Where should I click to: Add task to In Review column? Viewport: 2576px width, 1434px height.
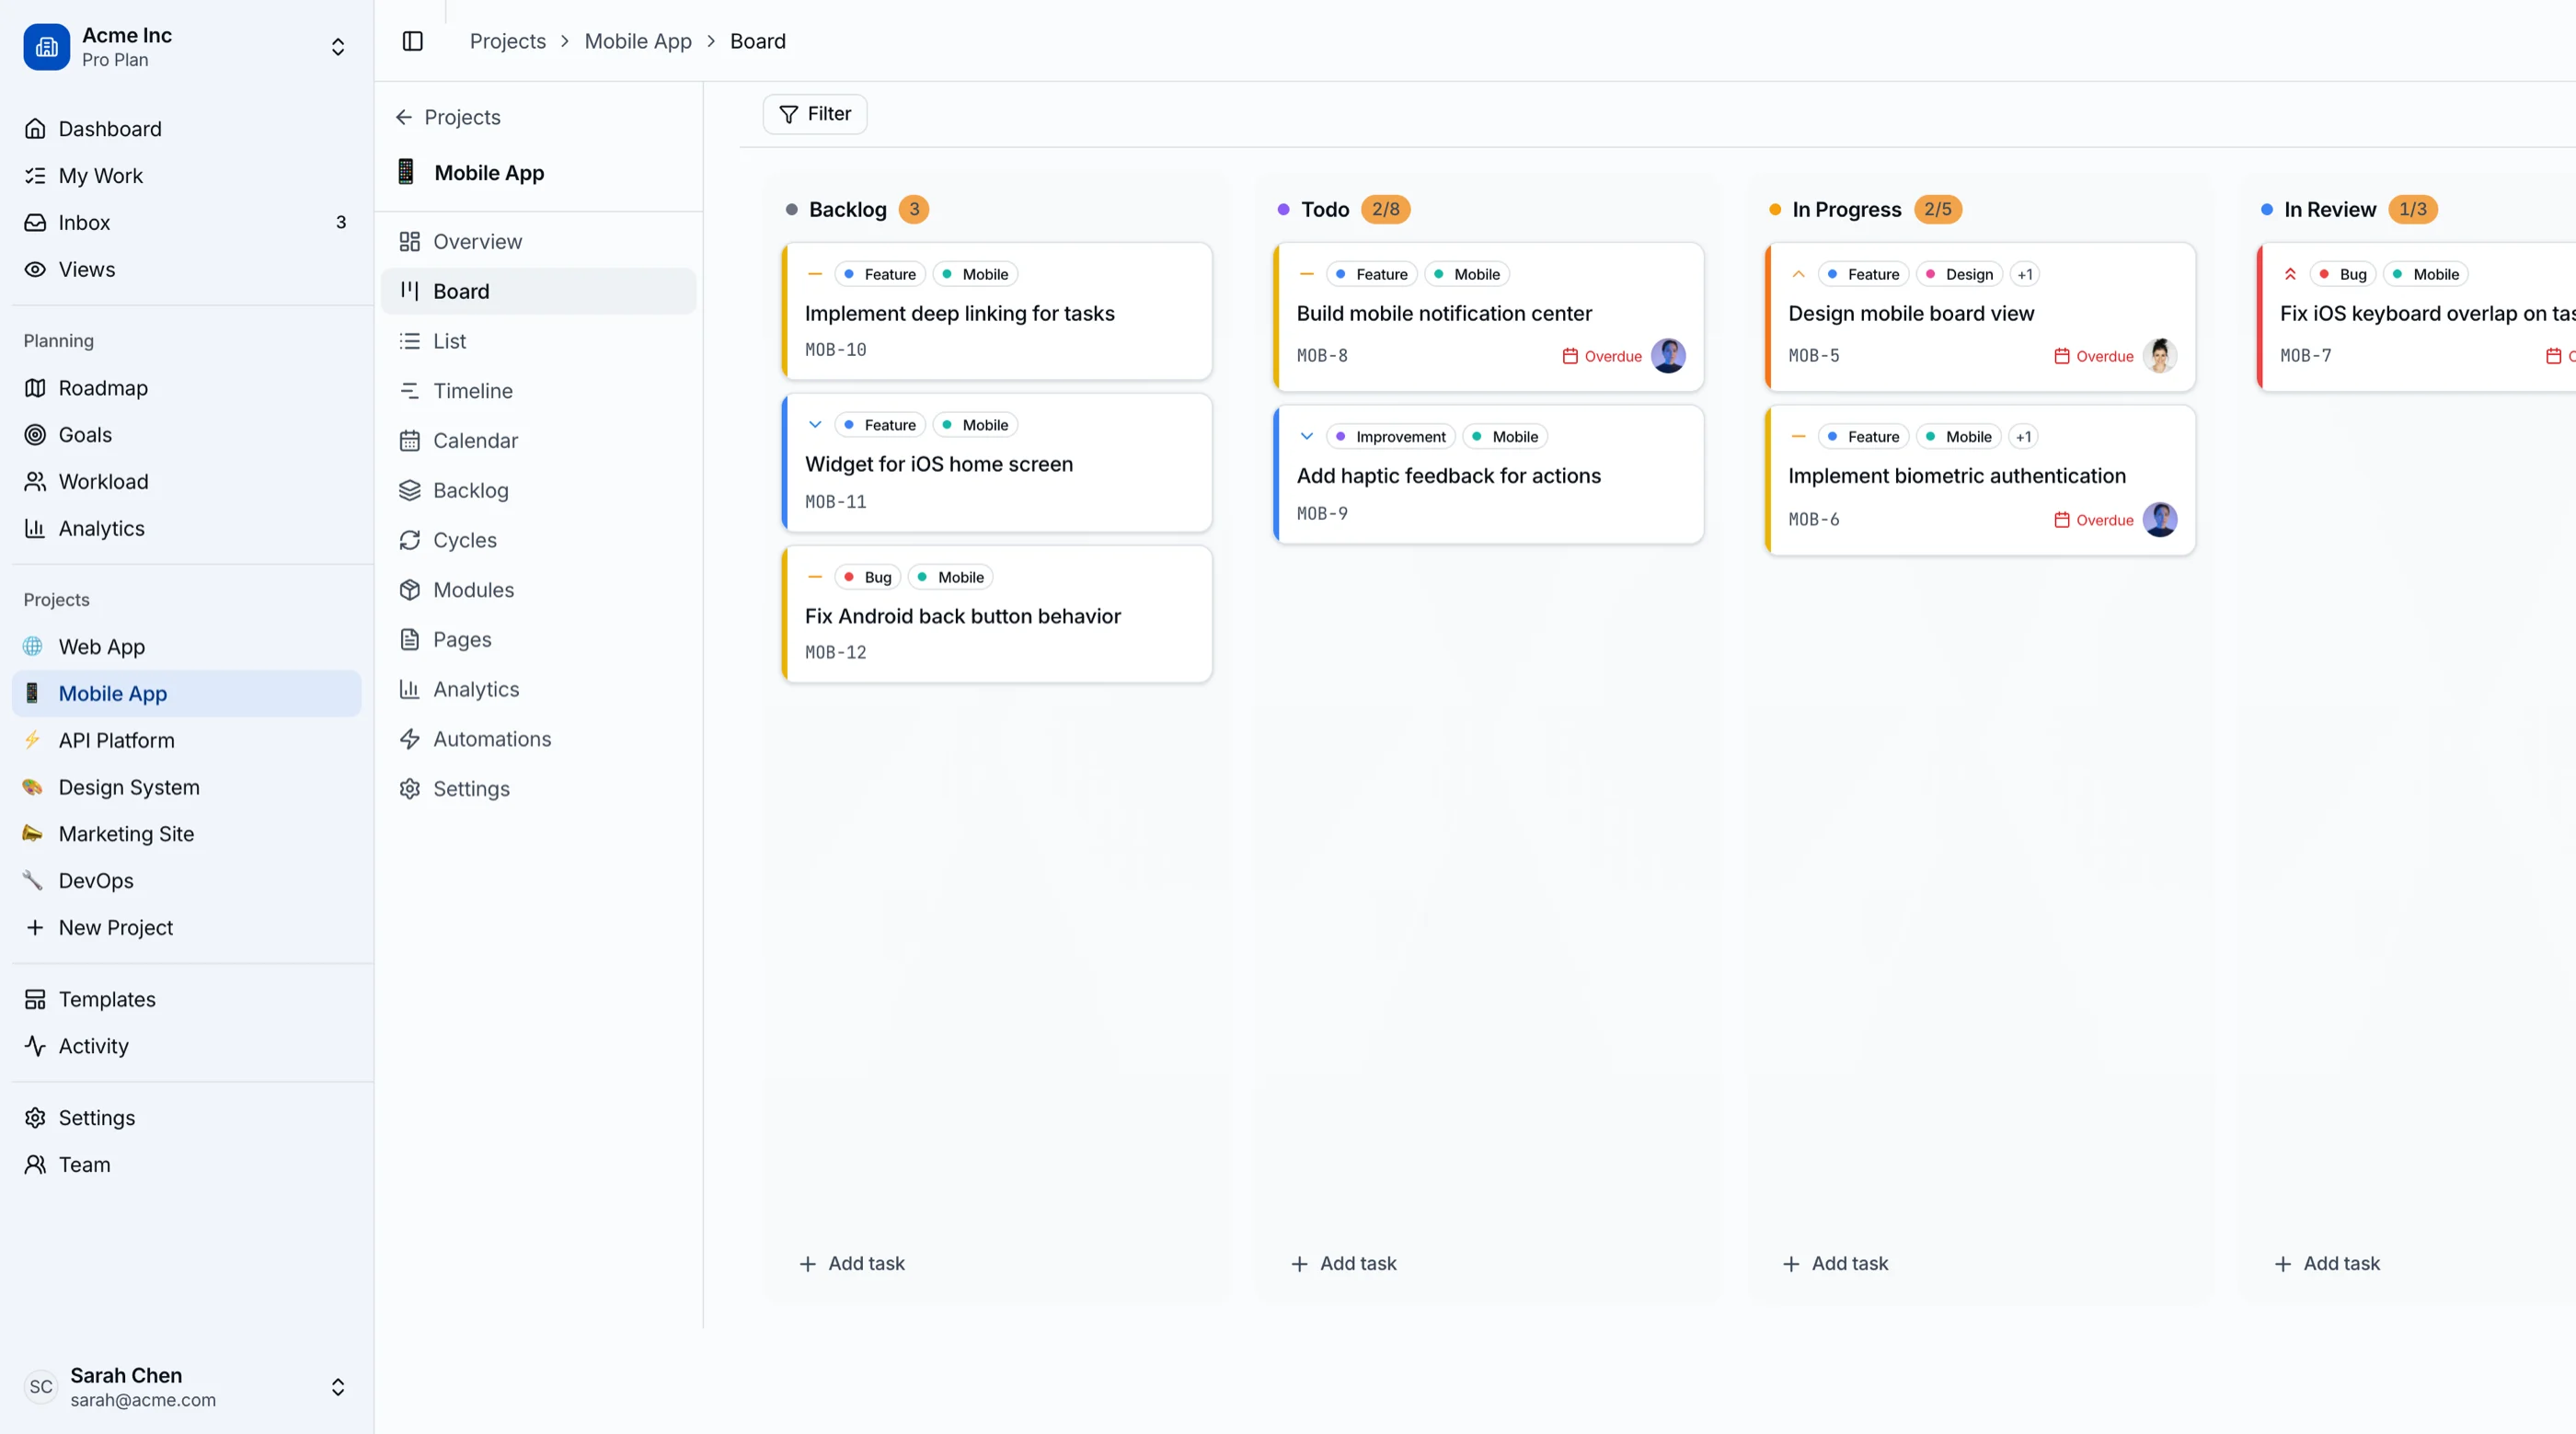coord(2328,1264)
